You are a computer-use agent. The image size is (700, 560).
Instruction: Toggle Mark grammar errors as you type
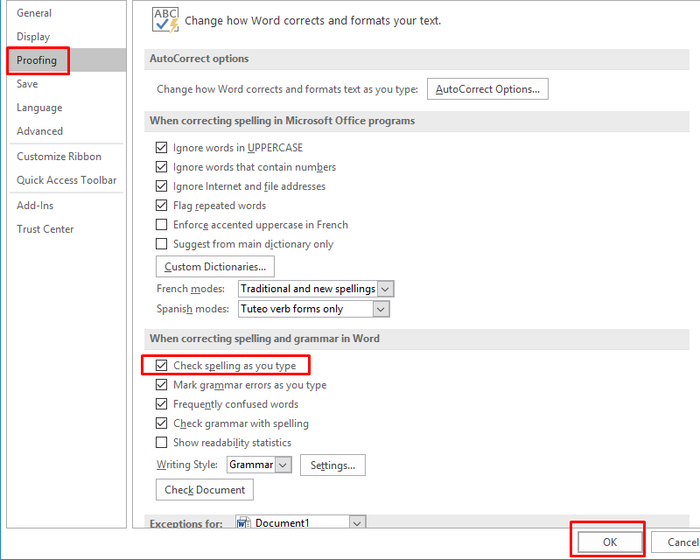click(x=161, y=384)
